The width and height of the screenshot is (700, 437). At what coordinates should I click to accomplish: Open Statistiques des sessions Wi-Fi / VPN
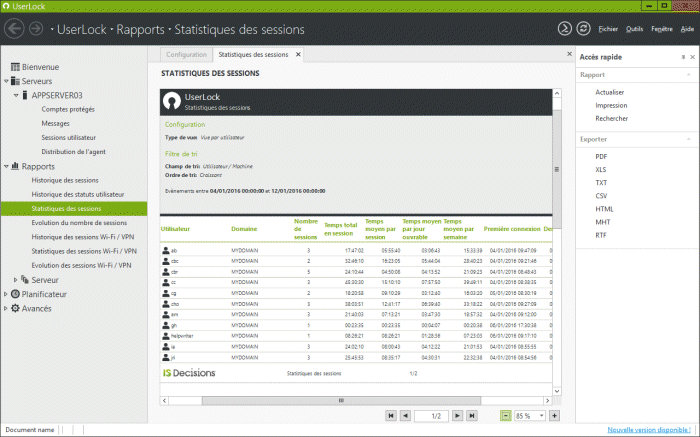84,251
